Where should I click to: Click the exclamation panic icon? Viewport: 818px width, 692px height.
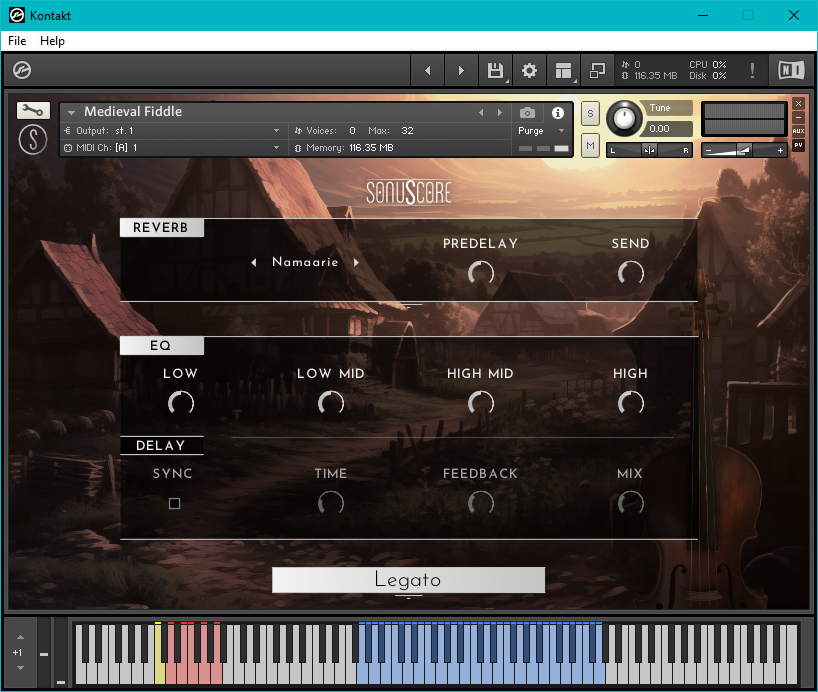752,70
